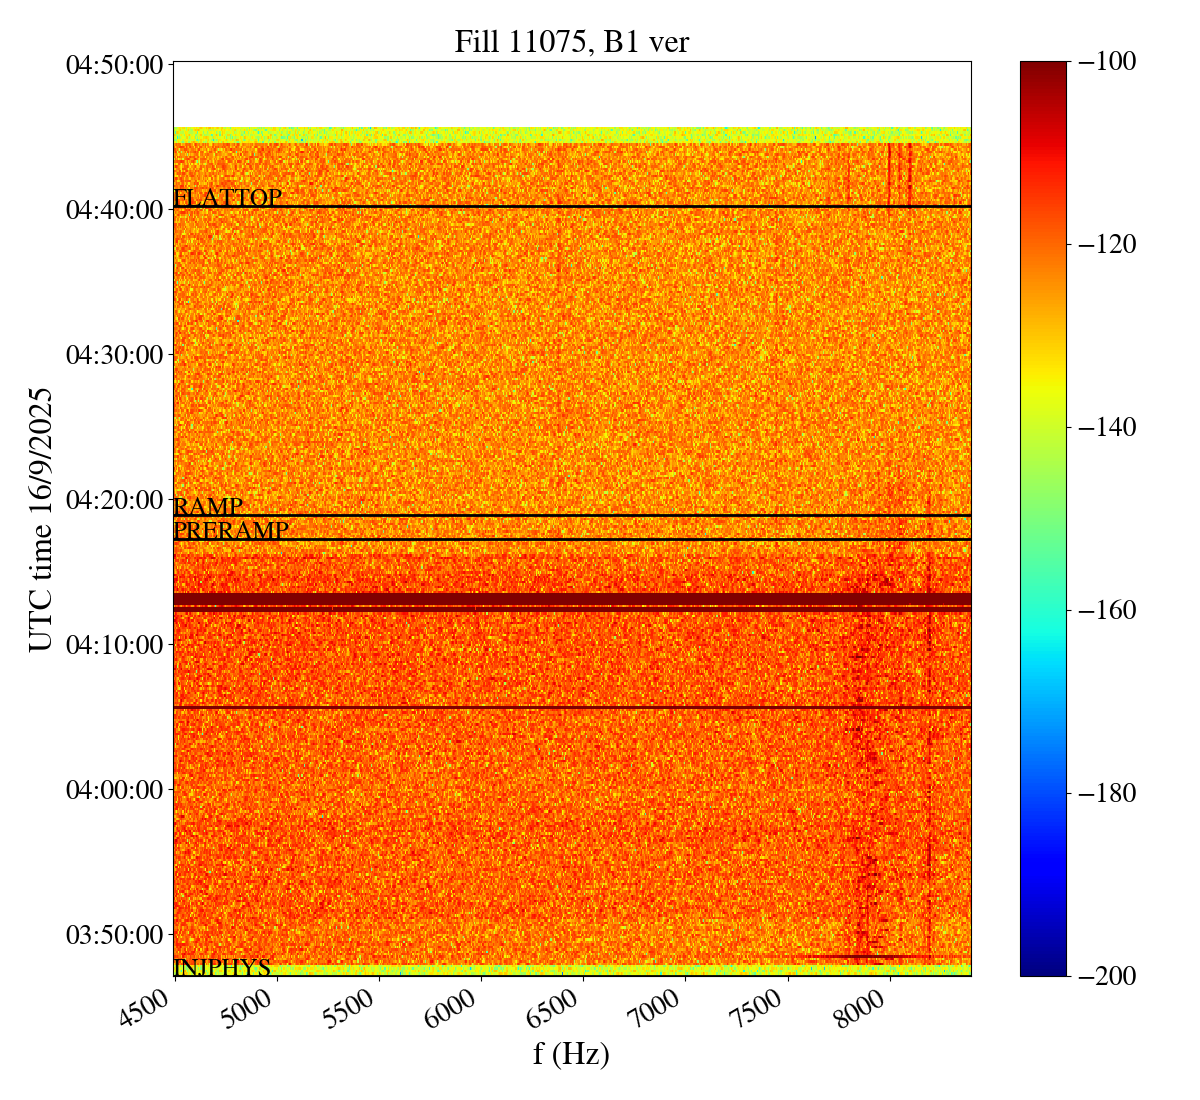
Task: Select the 04:50:00 time tick label
Action: point(114,65)
